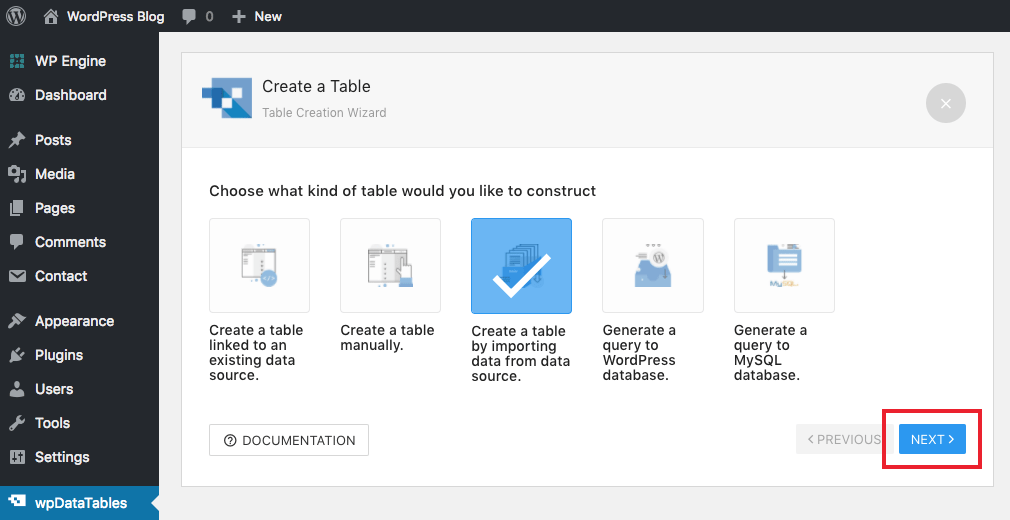Click the plus icon beside New

click(x=239, y=17)
